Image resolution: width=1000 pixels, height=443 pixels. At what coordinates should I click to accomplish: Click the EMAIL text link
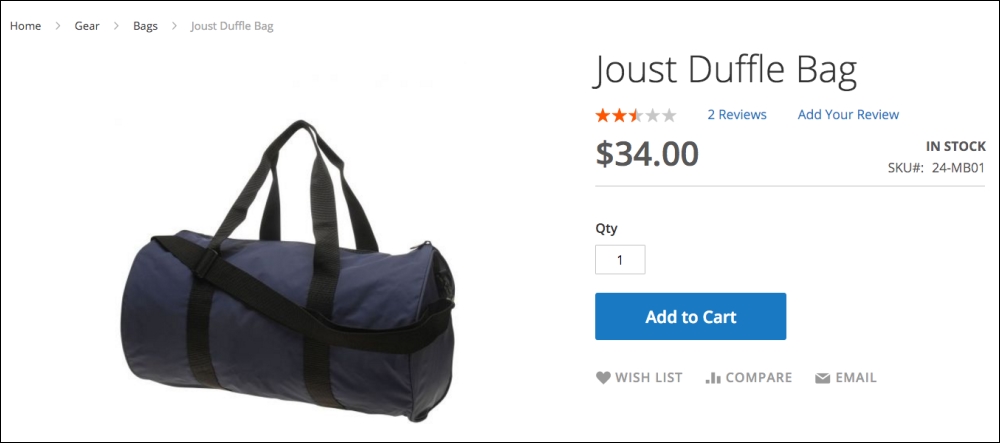click(856, 378)
